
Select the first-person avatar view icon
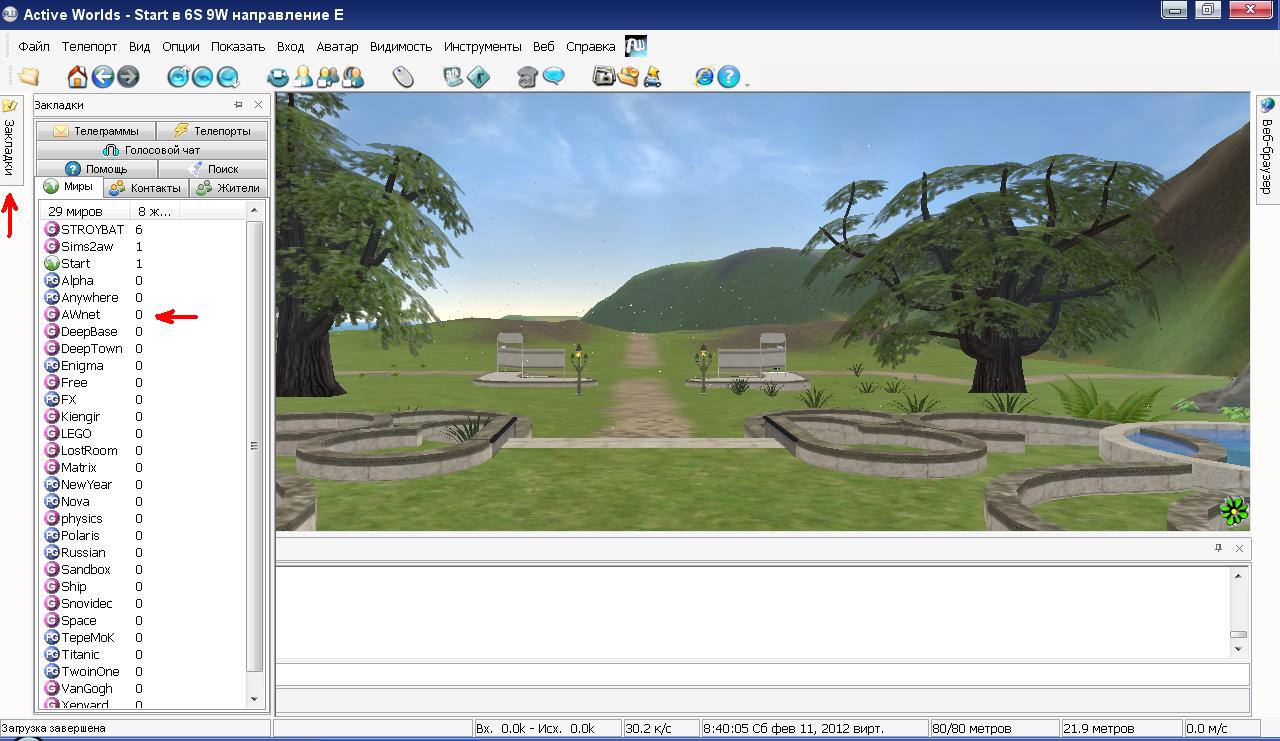coord(302,76)
